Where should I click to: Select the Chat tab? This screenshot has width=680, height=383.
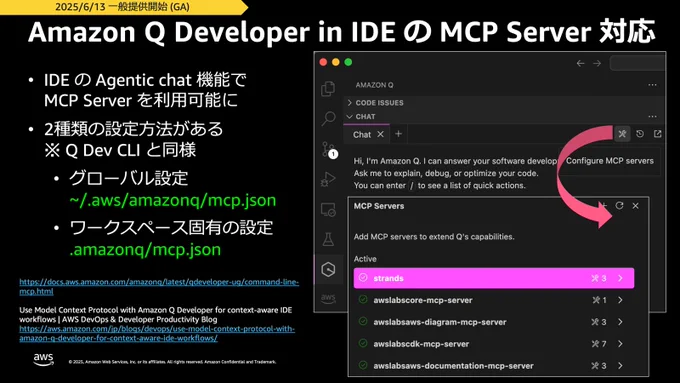(x=362, y=134)
